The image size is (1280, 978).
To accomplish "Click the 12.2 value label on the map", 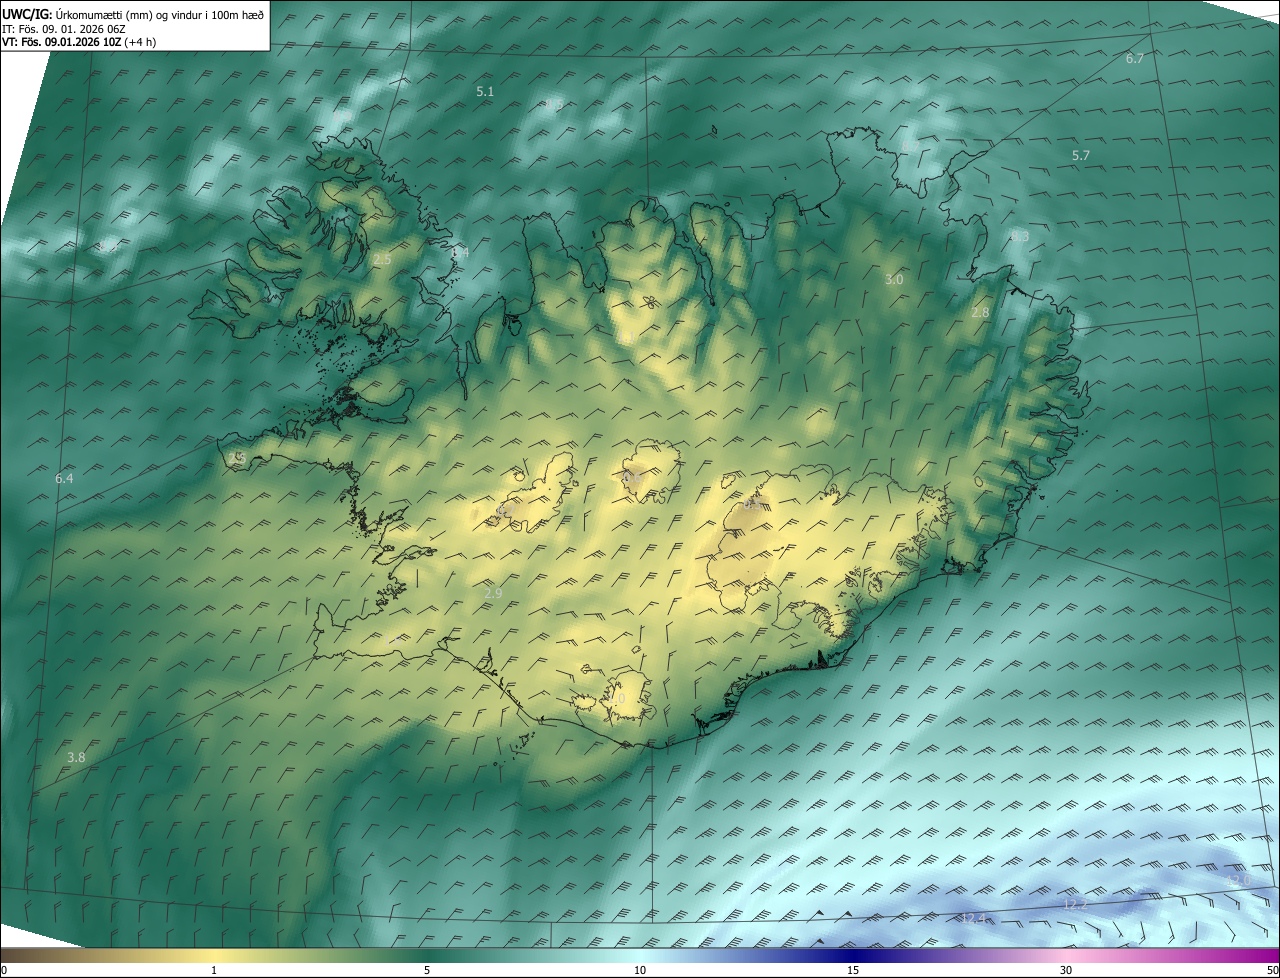I will click(x=1074, y=905).
